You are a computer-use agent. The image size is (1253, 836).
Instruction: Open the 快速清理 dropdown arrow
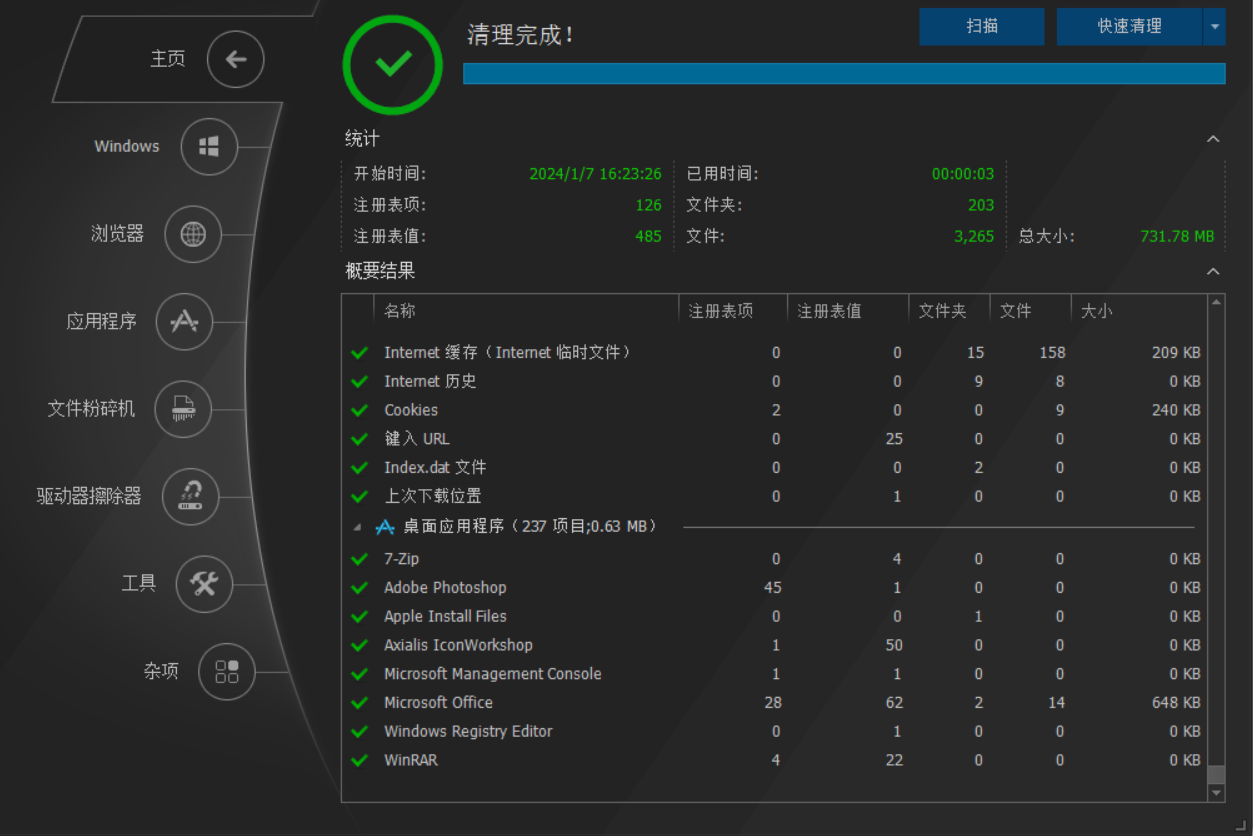pyautogui.click(x=1216, y=26)
